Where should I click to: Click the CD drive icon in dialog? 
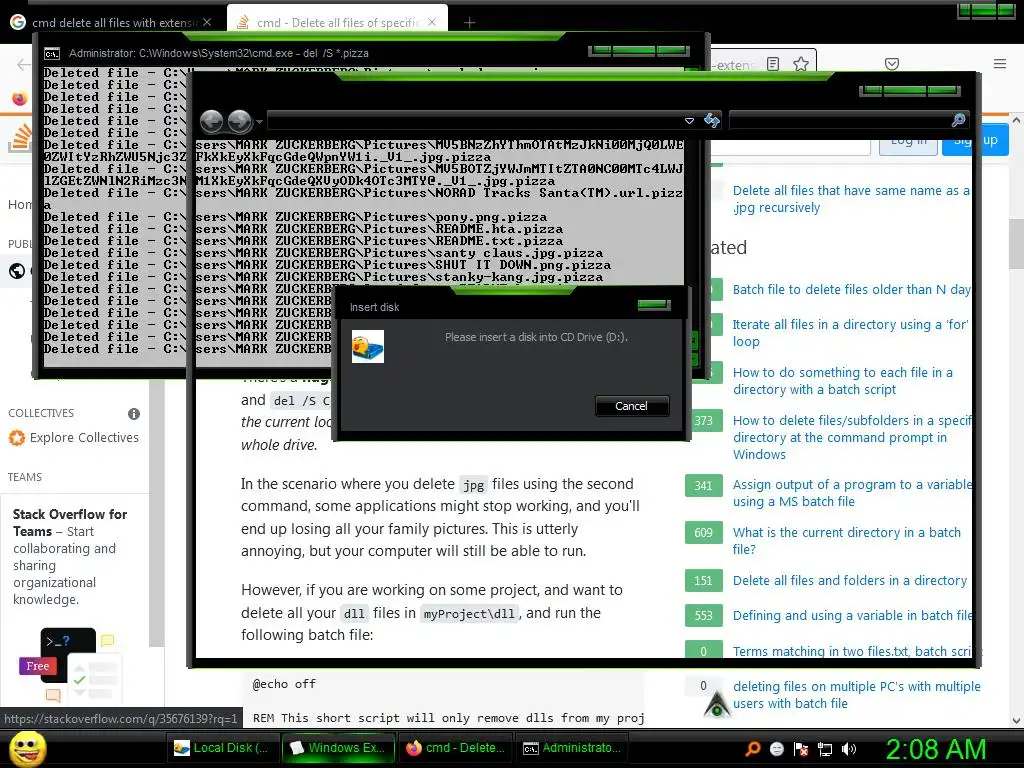(368, 347)
